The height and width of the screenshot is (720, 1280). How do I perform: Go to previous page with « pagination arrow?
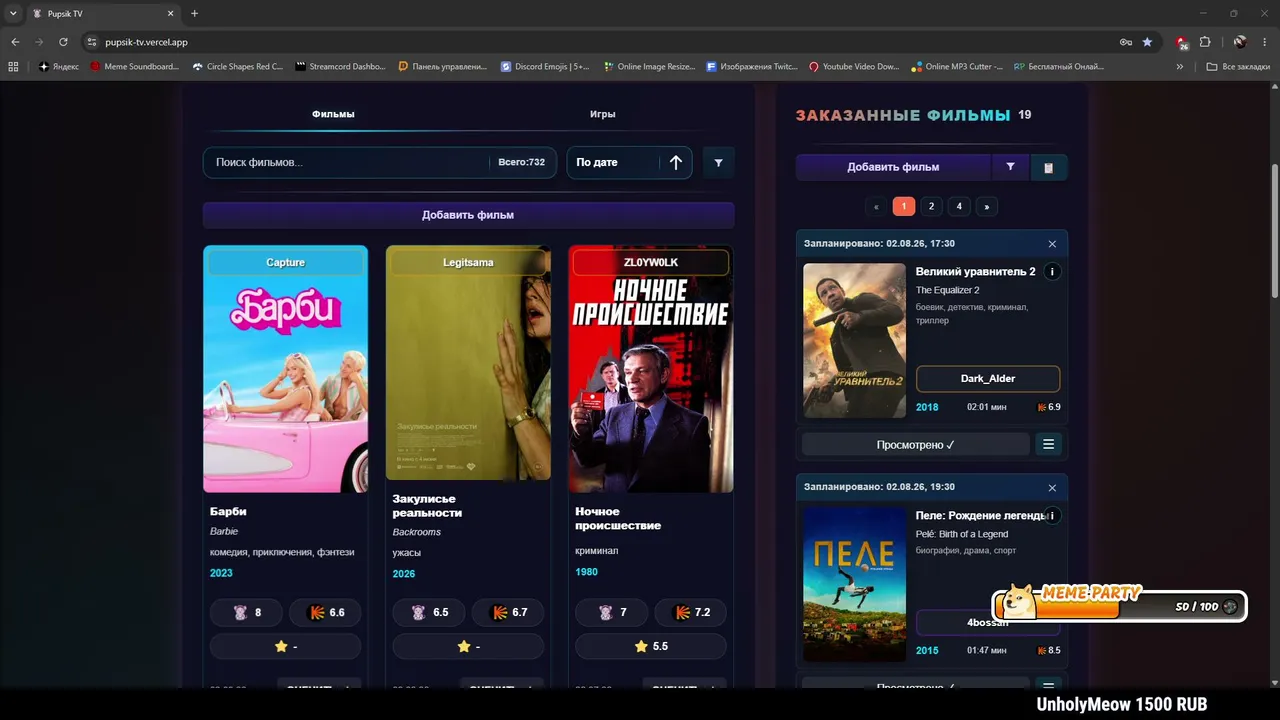point(876,207)
